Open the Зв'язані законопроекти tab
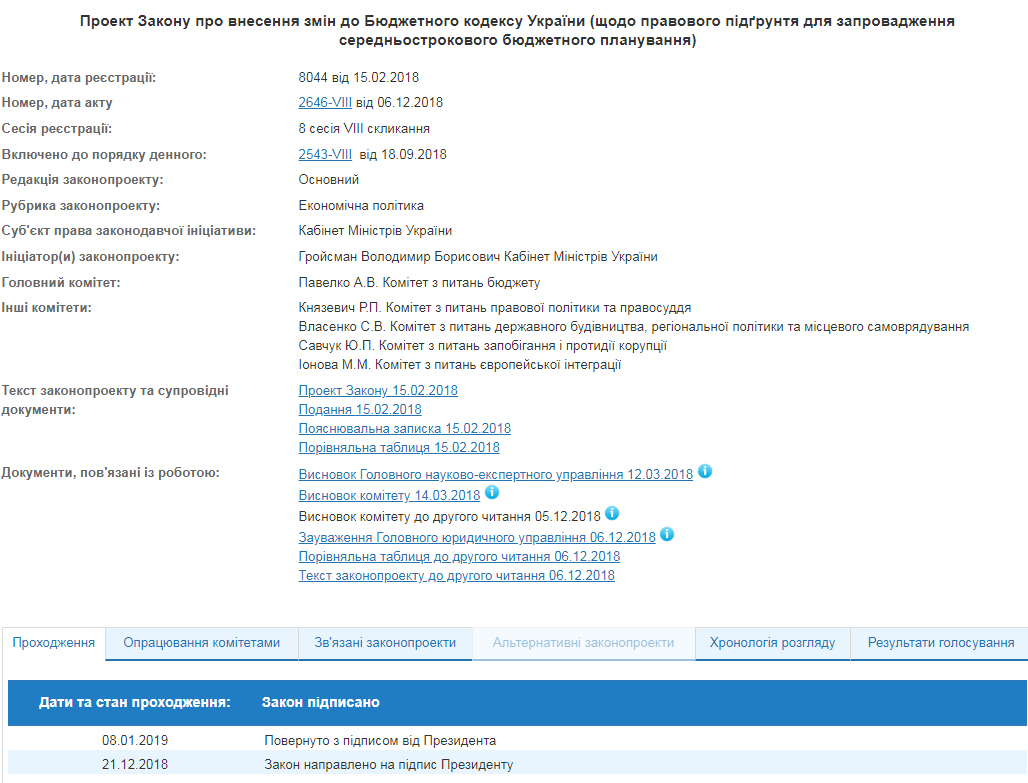This screenshot has width=1028, height=783. (x=385, y=643)
